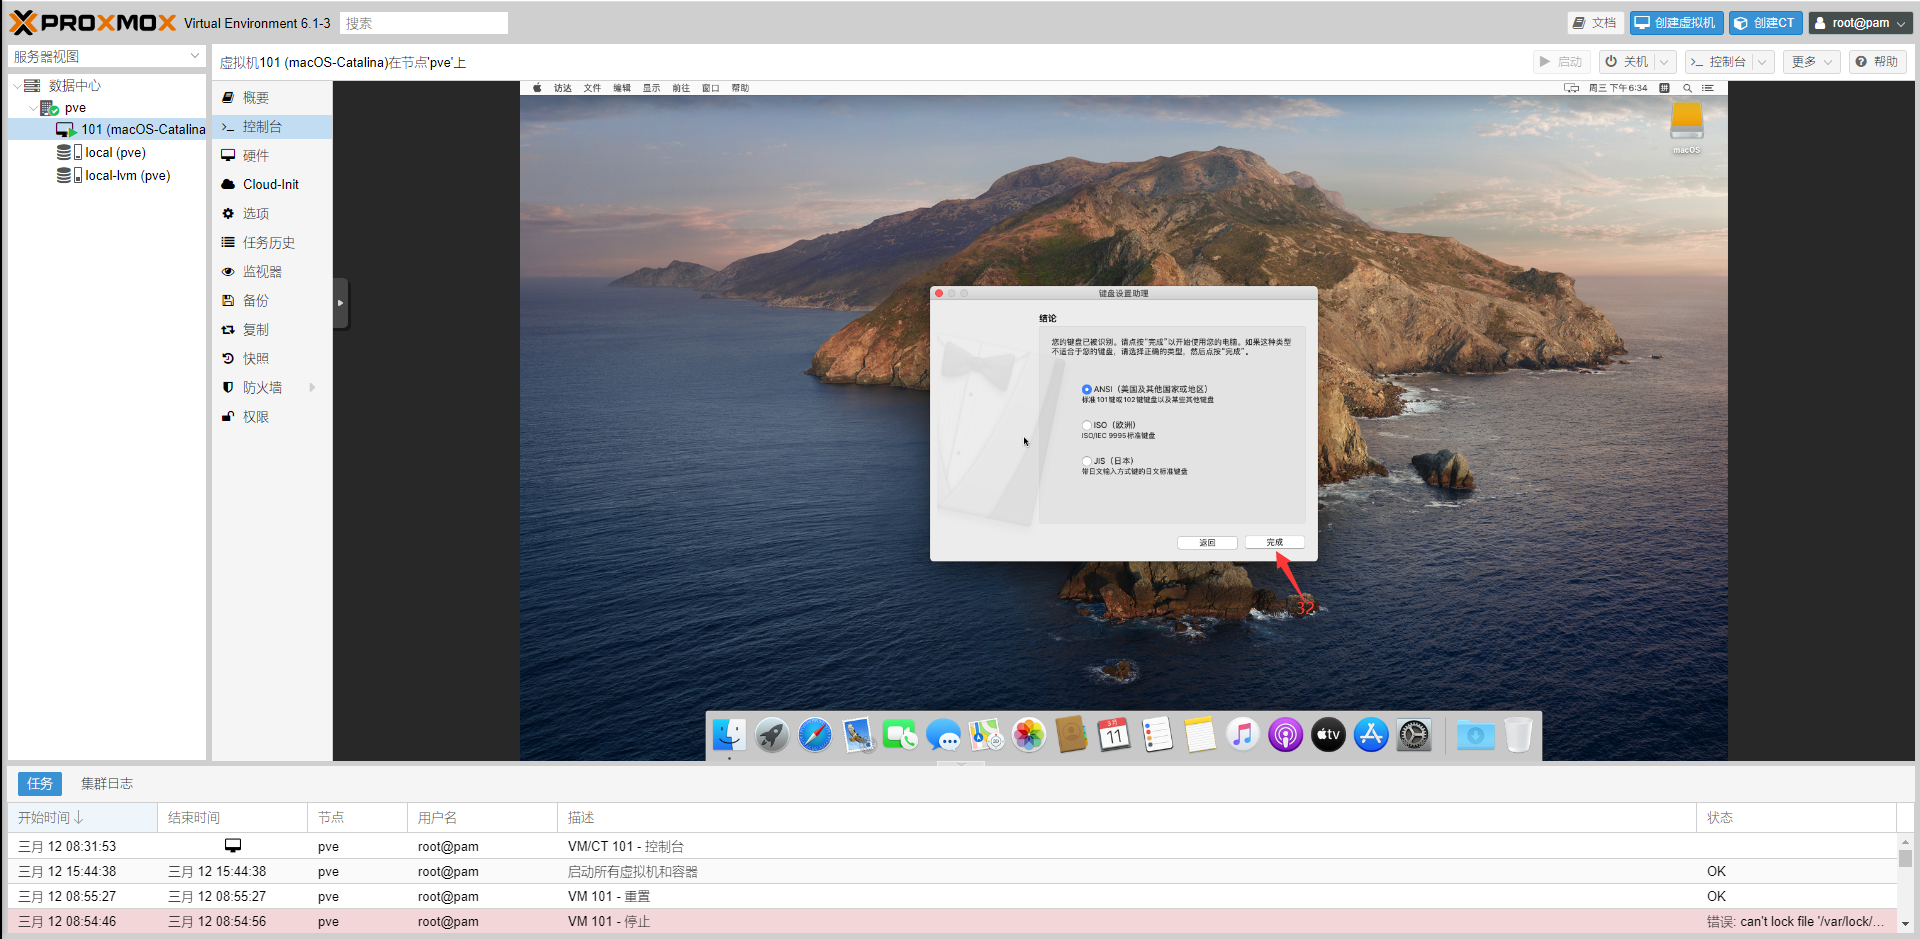Switch to the 集群日志 tab
This screenshot has height=939, width=1920.
[x=107, y=783]
